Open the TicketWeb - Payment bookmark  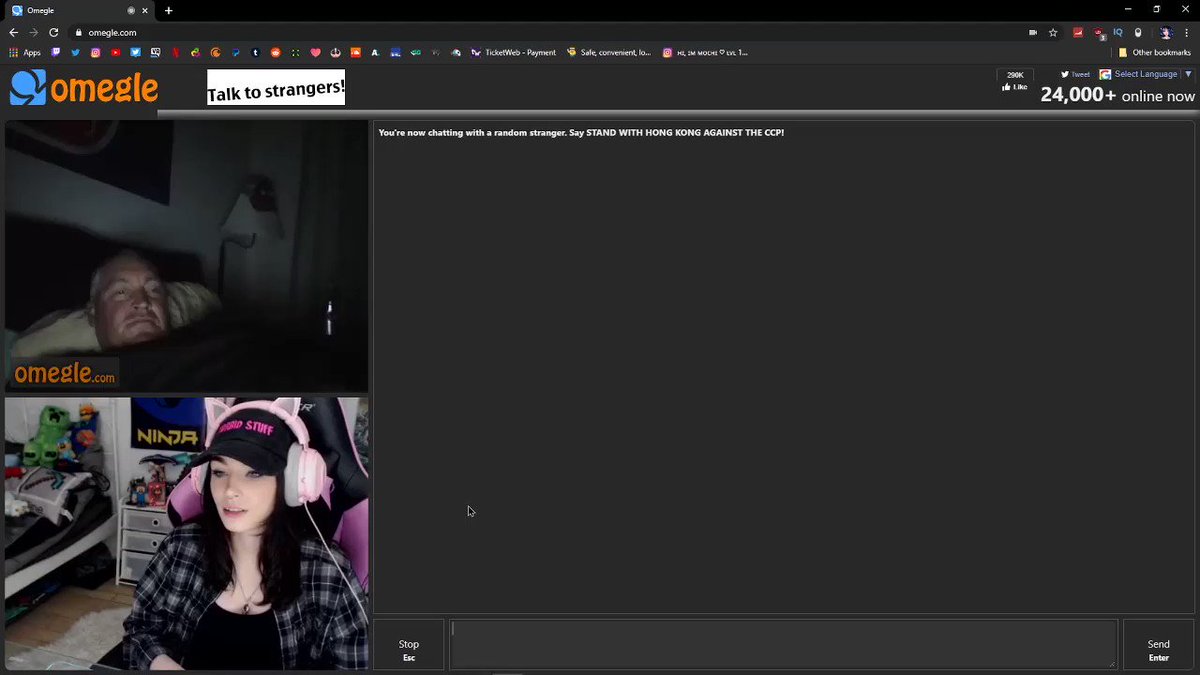coord(514,52)
